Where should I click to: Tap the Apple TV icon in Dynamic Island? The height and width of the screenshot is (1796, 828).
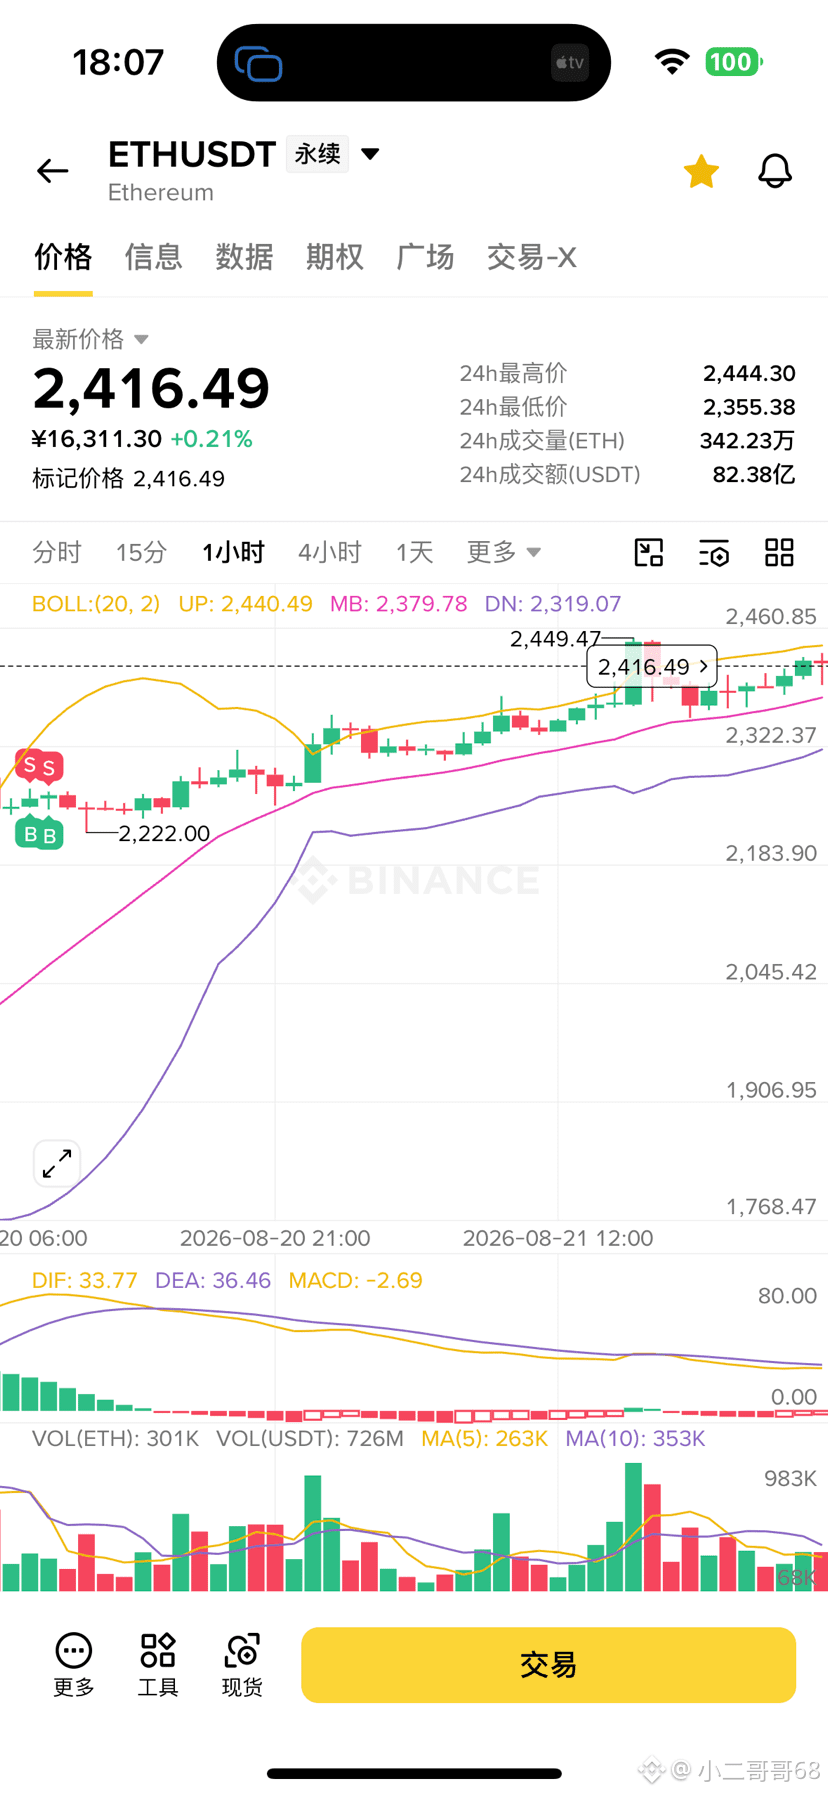point(570,63)
